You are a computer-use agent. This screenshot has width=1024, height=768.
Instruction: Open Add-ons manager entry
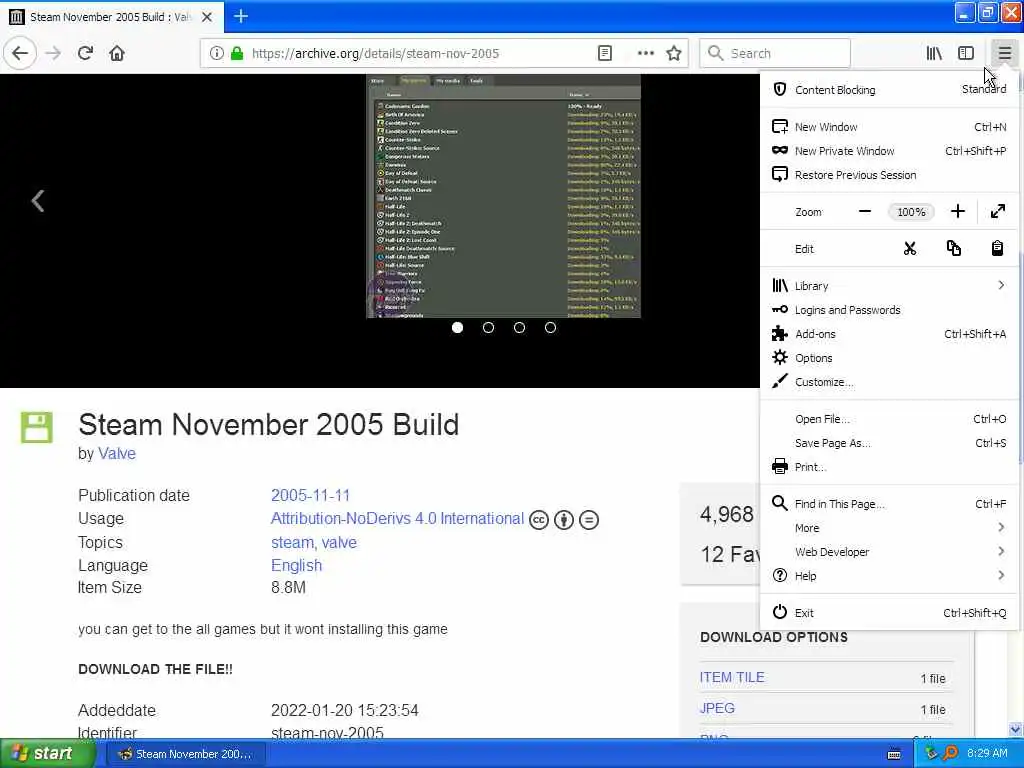[x=889, y=334]
